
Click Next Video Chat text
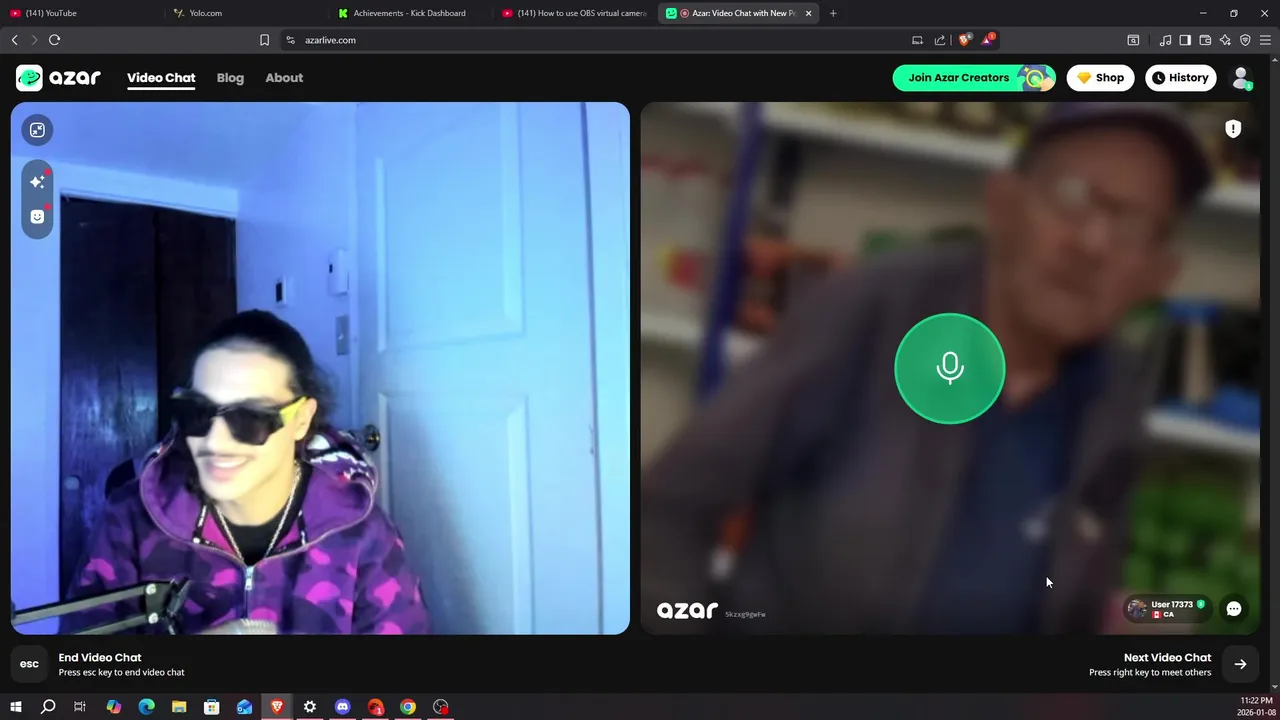1167,657
